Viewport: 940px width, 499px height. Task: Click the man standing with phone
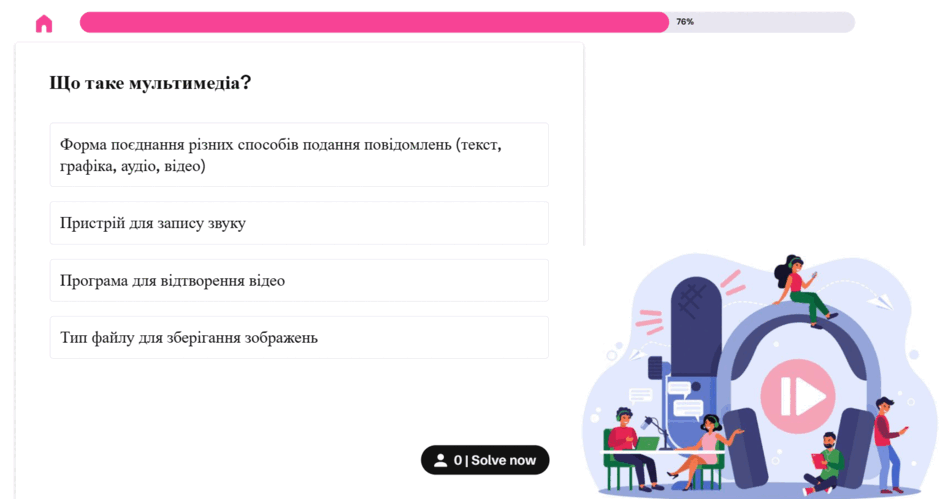pos(890,445)
